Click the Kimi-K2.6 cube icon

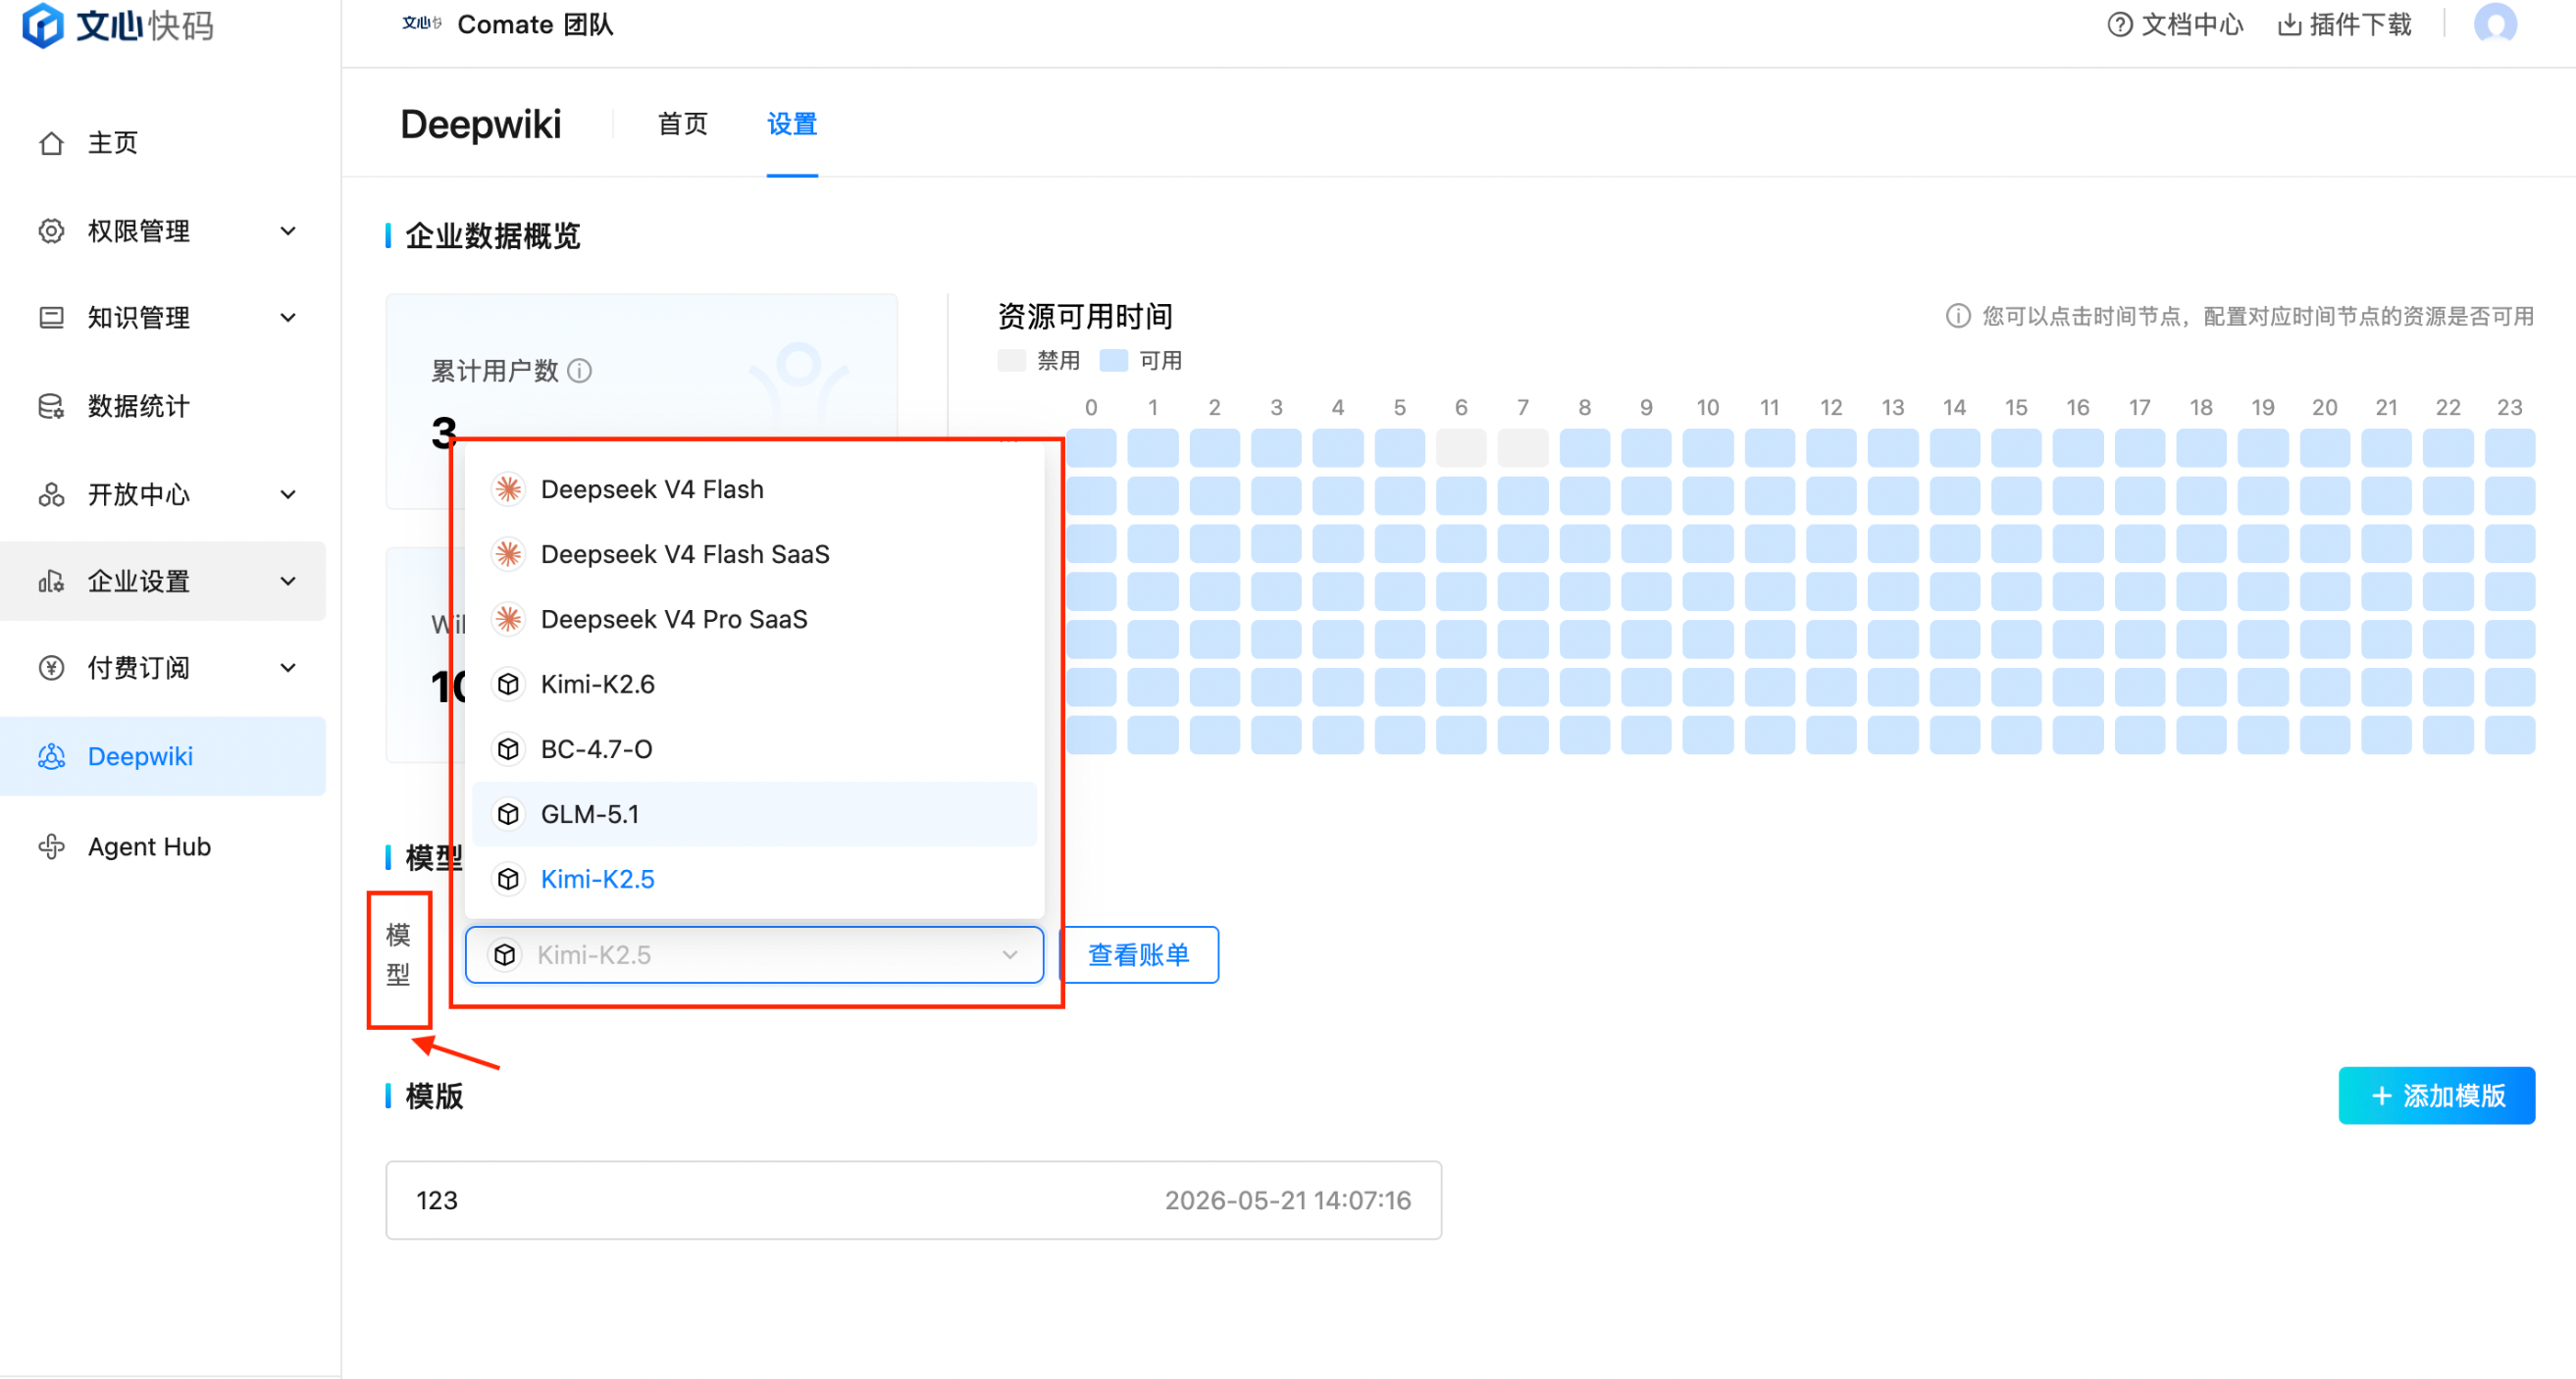tap(508, 684)
